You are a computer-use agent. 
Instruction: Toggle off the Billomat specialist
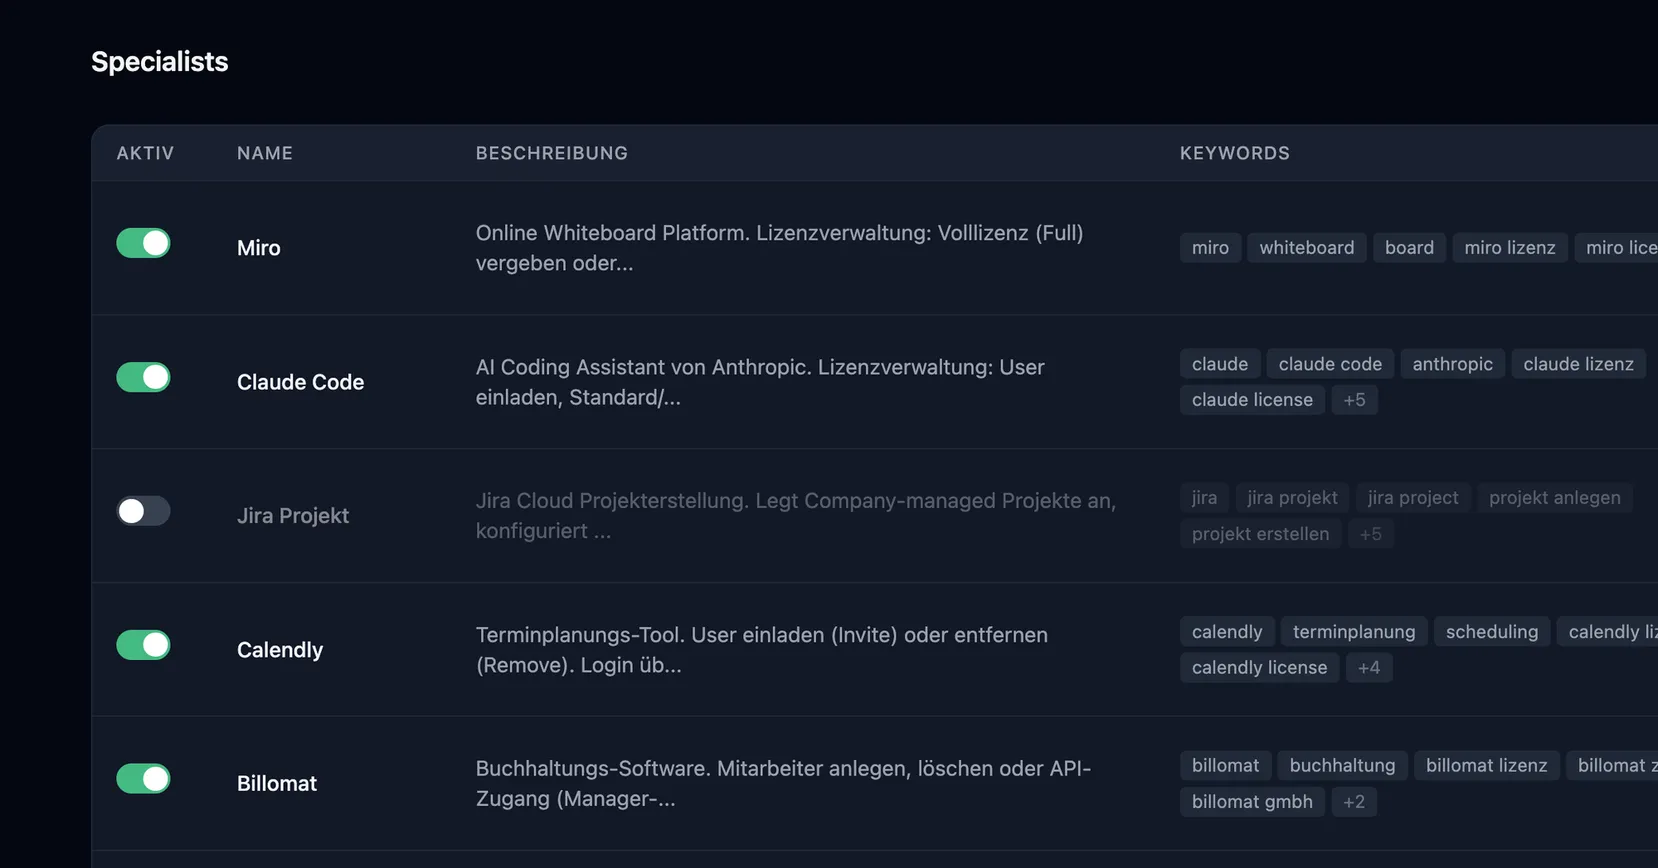143,779
